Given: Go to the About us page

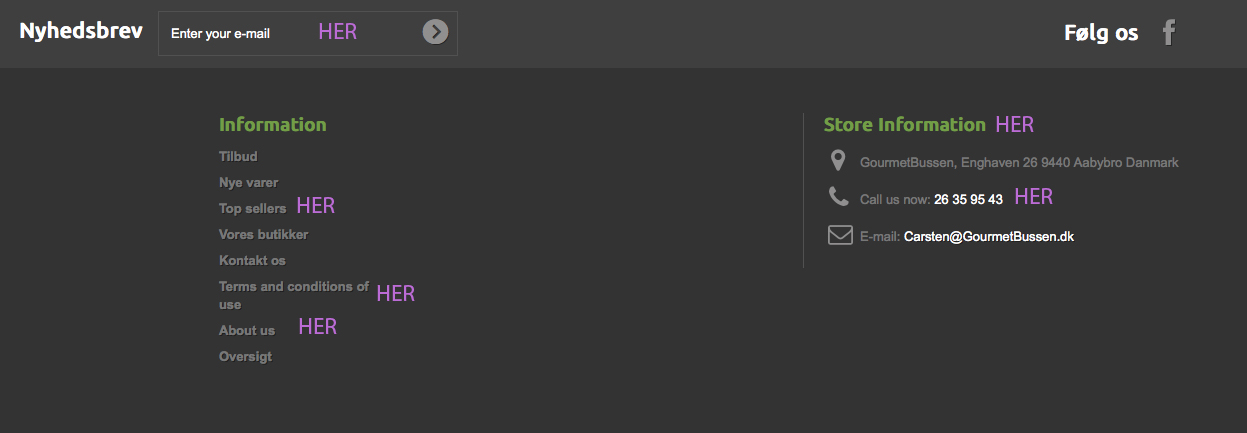Looking at the screenshot, I should point(246,331).
